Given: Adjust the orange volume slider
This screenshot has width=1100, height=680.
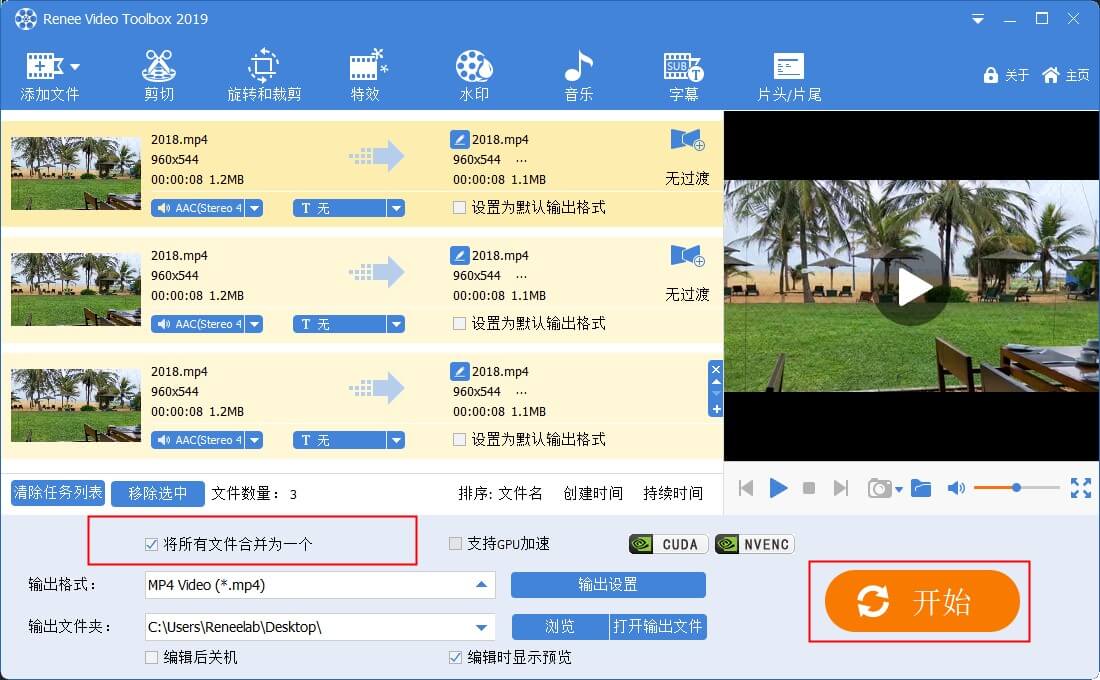Looking at the screenshot, I should 1016,487.
